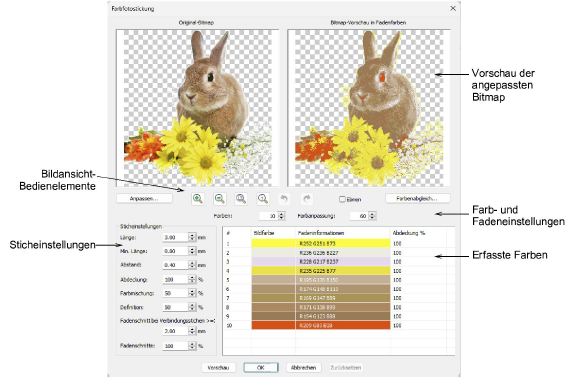Click the Original-Bitmap rabbit preview
The height and width of the screenshot is (392, 572).
[x=197, y=108]
